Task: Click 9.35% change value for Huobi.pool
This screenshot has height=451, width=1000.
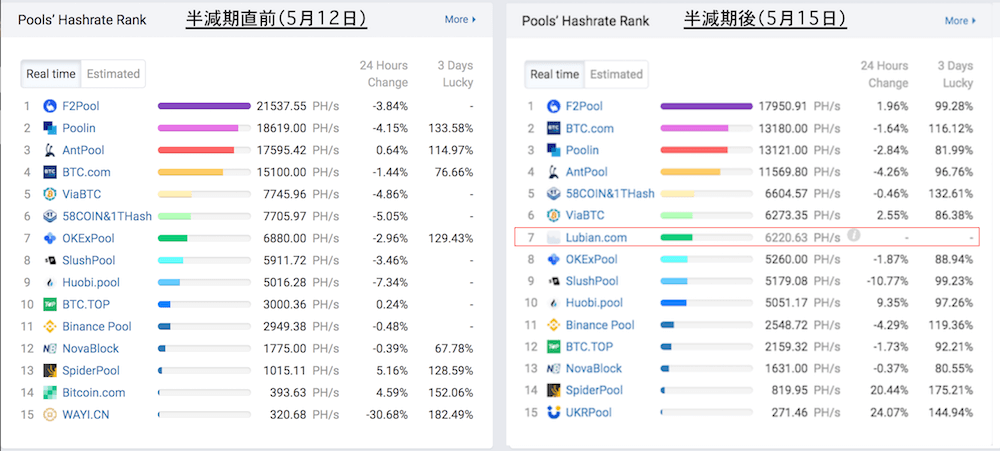Action: tap(892, 303)
